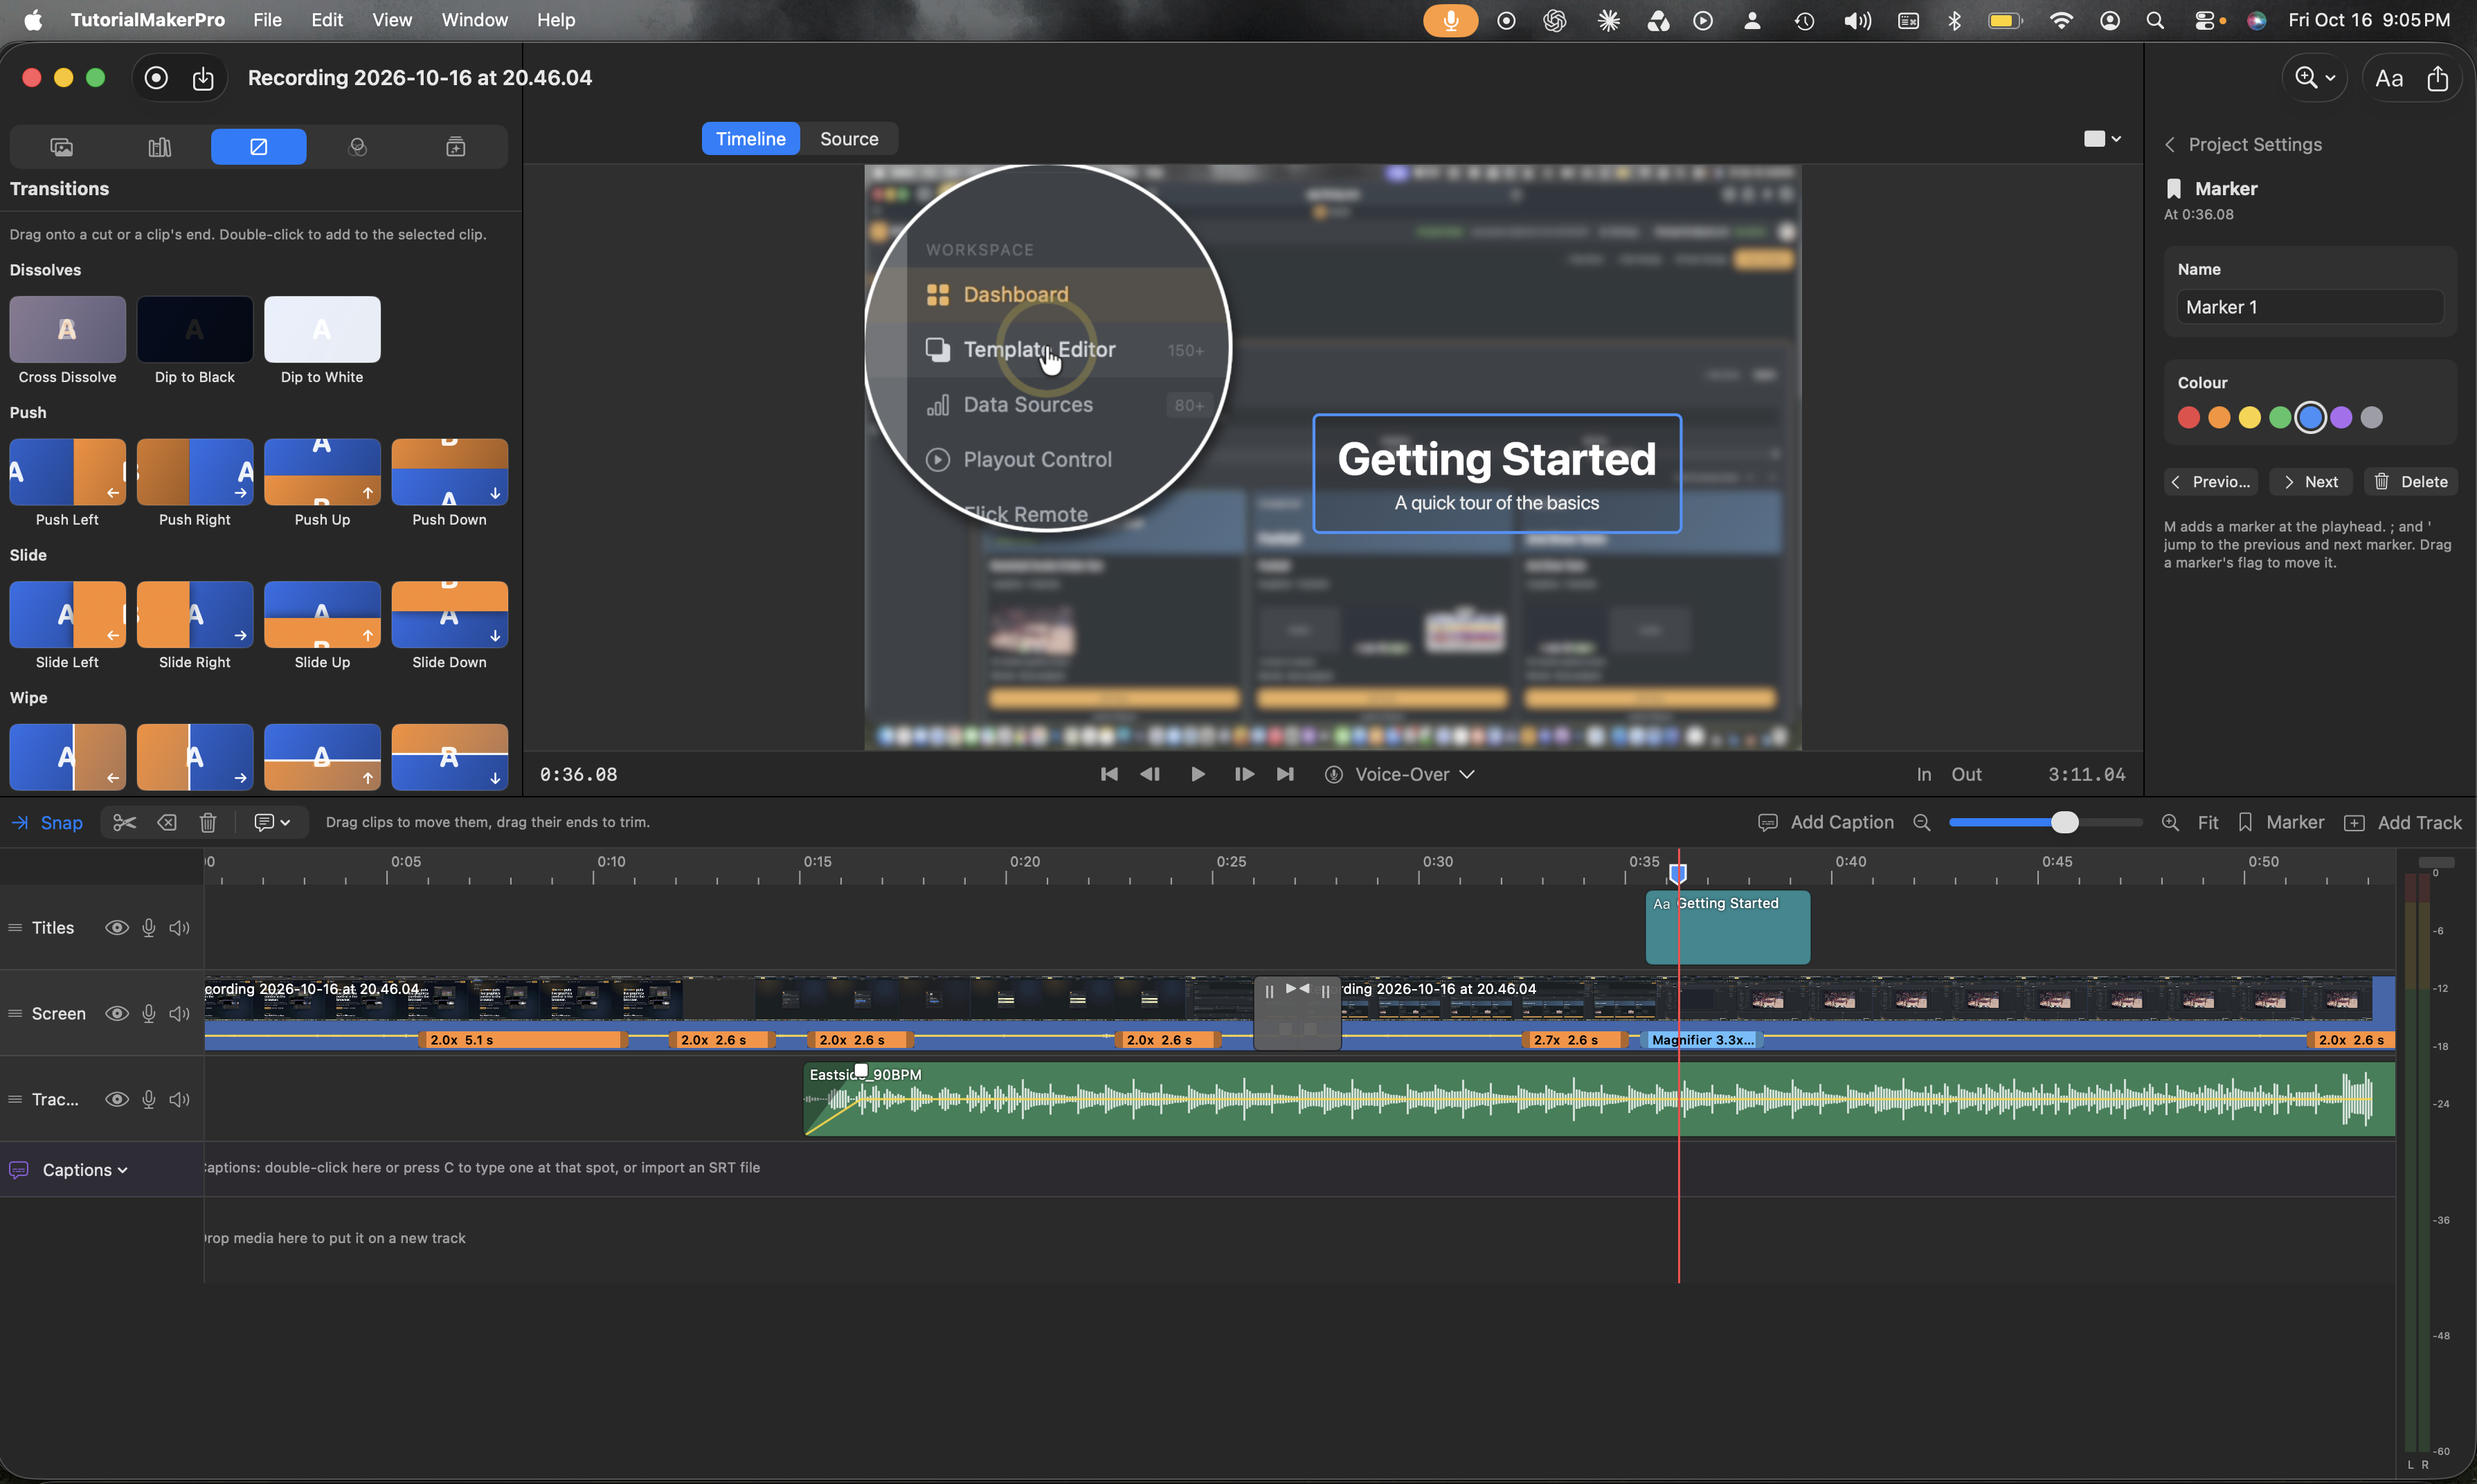Open the Window menu
The width and height of the screenshot is (2477, 1484).
point(474,20)
